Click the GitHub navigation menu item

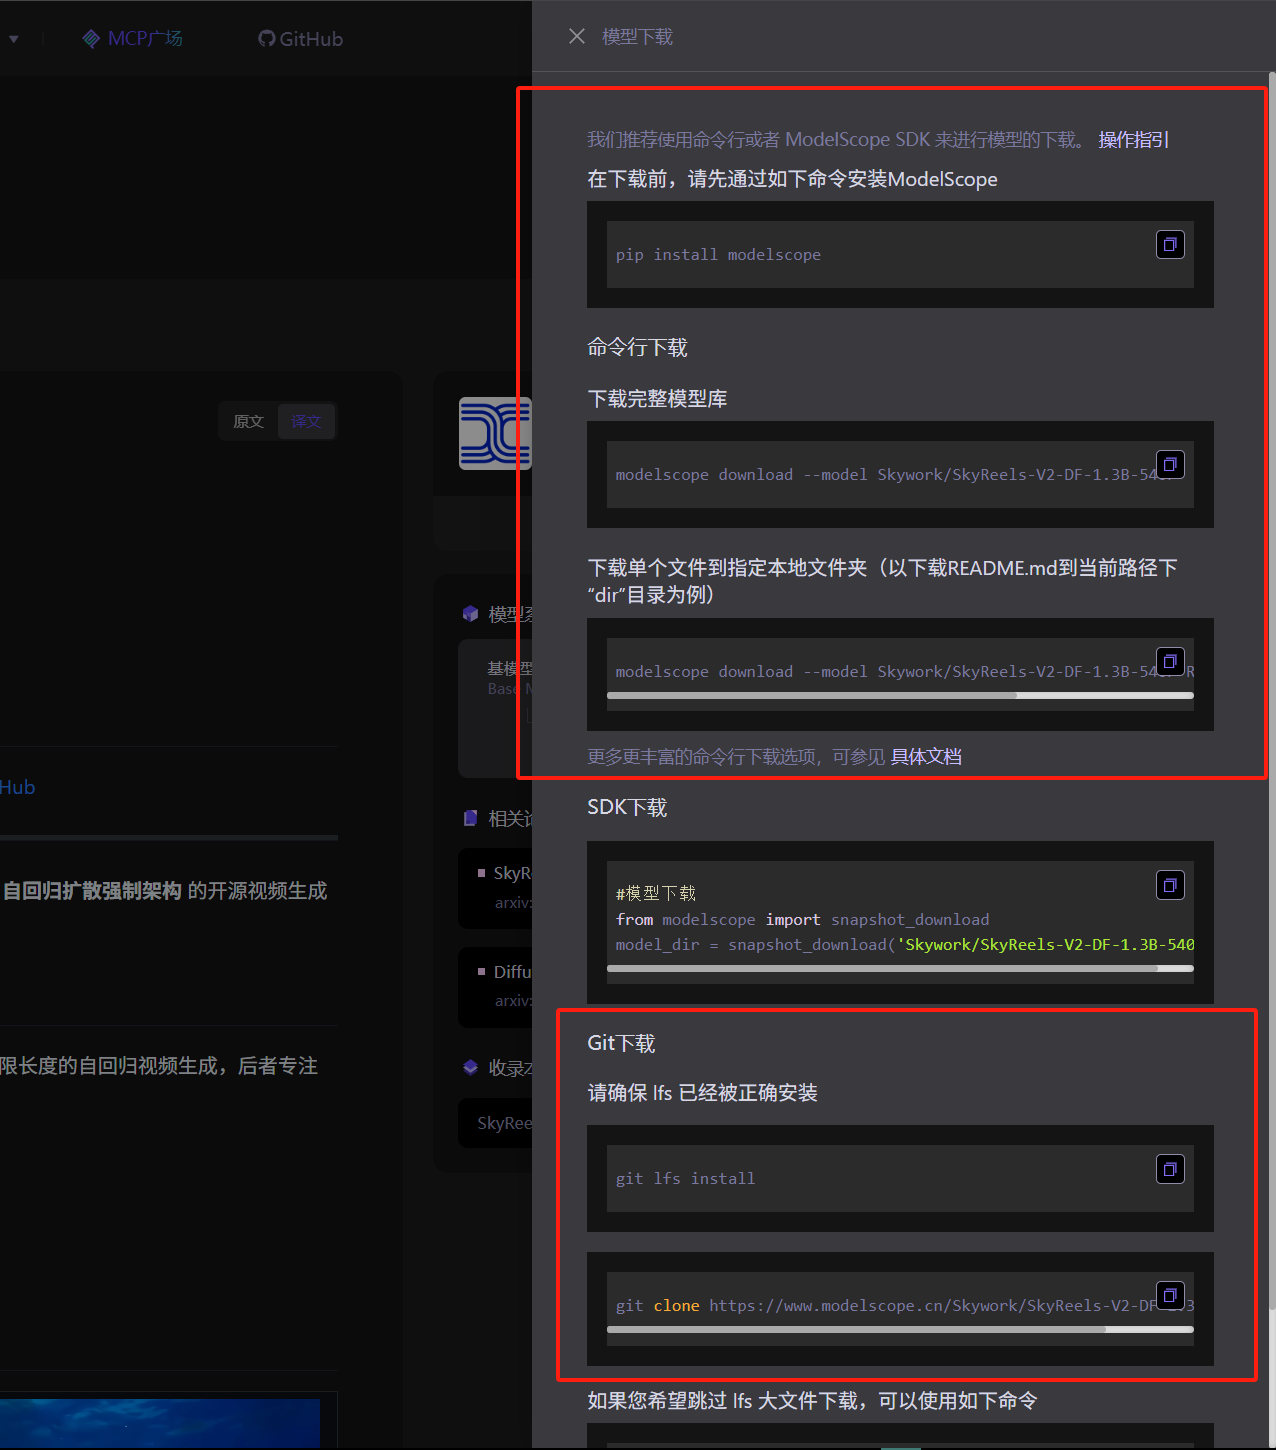tap(310, 38)
